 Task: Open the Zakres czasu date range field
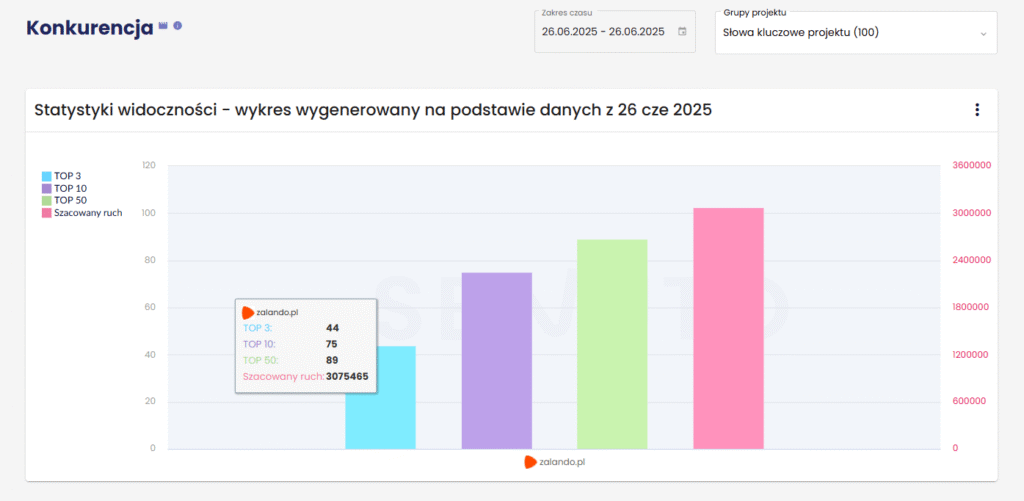615,31
